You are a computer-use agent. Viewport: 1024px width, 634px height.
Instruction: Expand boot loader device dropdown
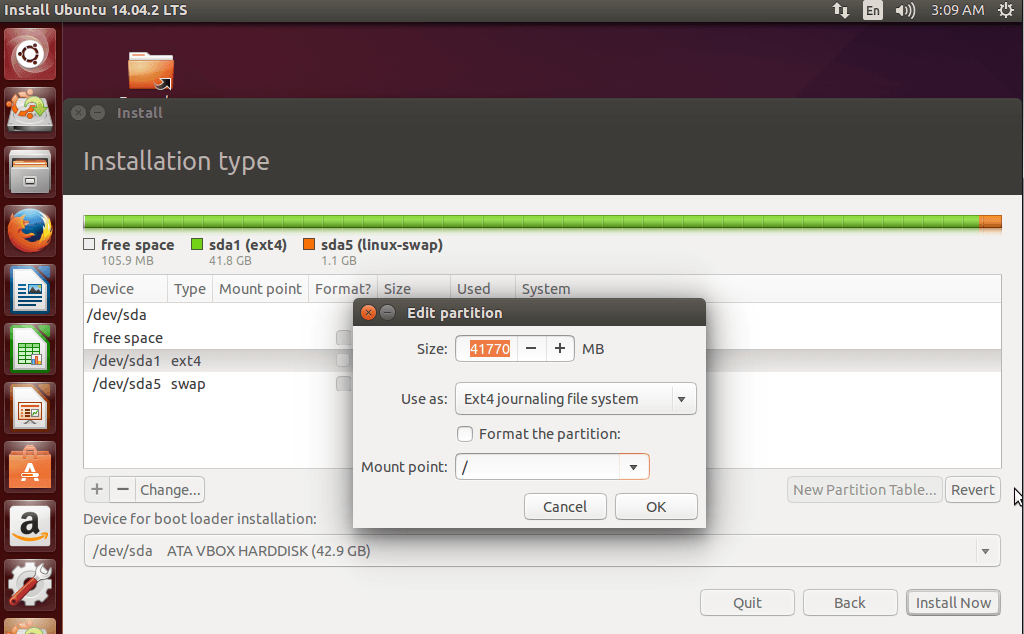point(986,551)
